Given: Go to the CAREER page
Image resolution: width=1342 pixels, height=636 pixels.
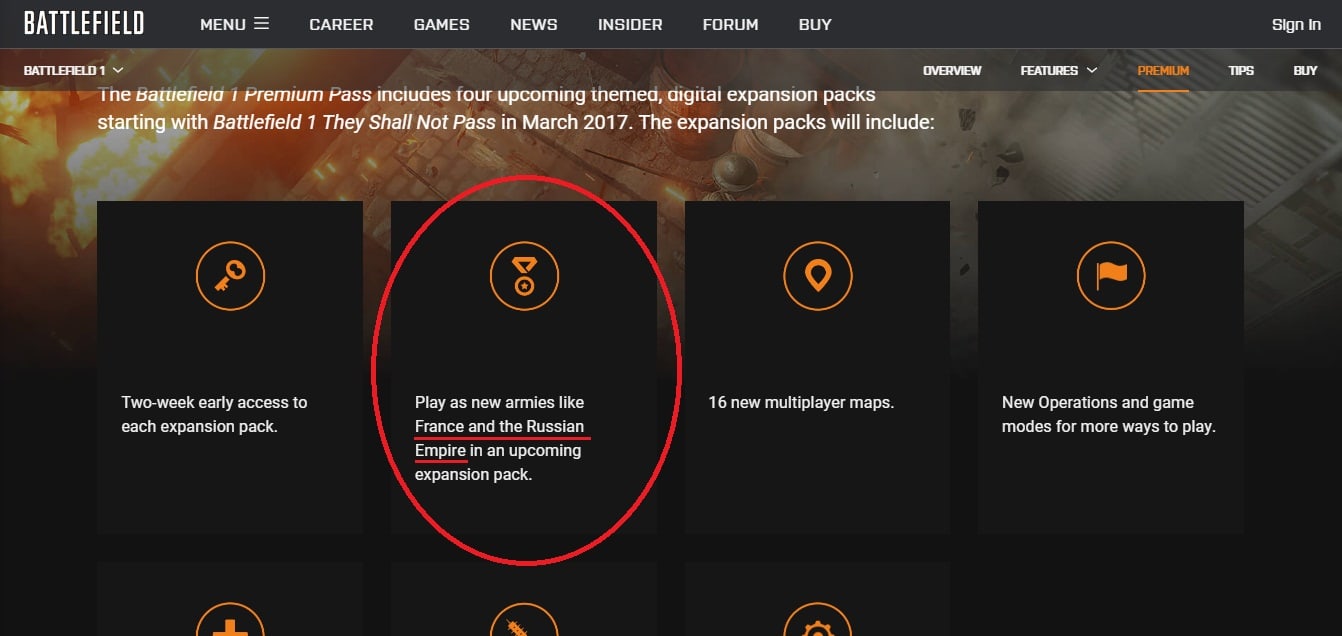Looking at the screenshot, I should (341, 24).
